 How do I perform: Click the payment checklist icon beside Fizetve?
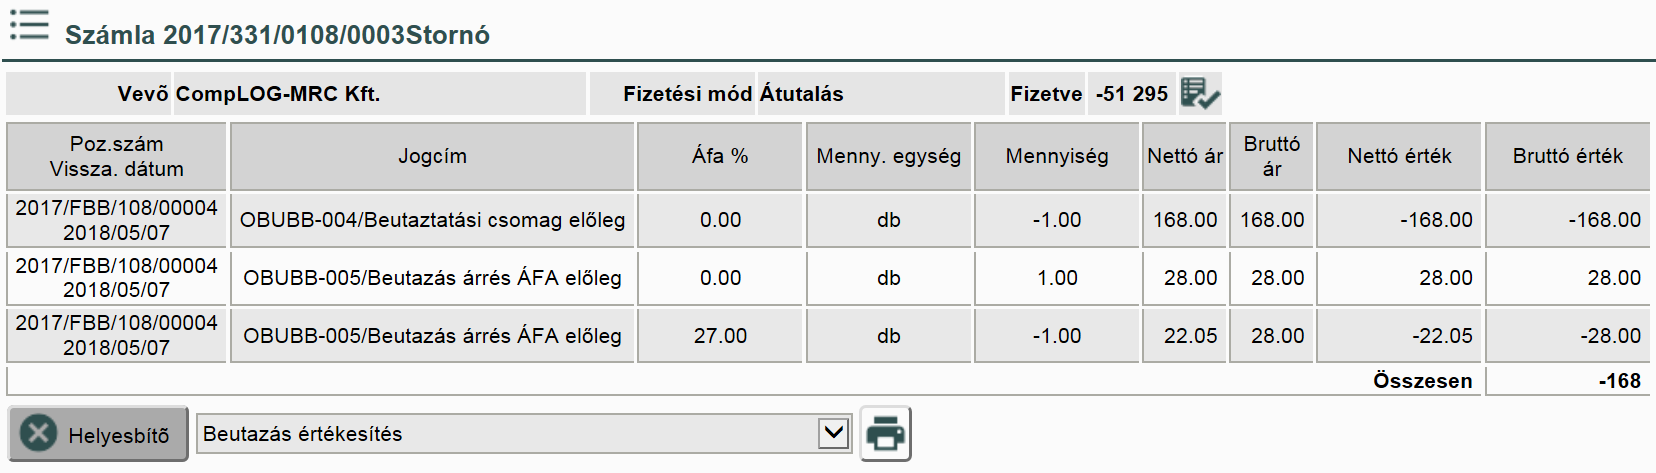coord(1199,93)
